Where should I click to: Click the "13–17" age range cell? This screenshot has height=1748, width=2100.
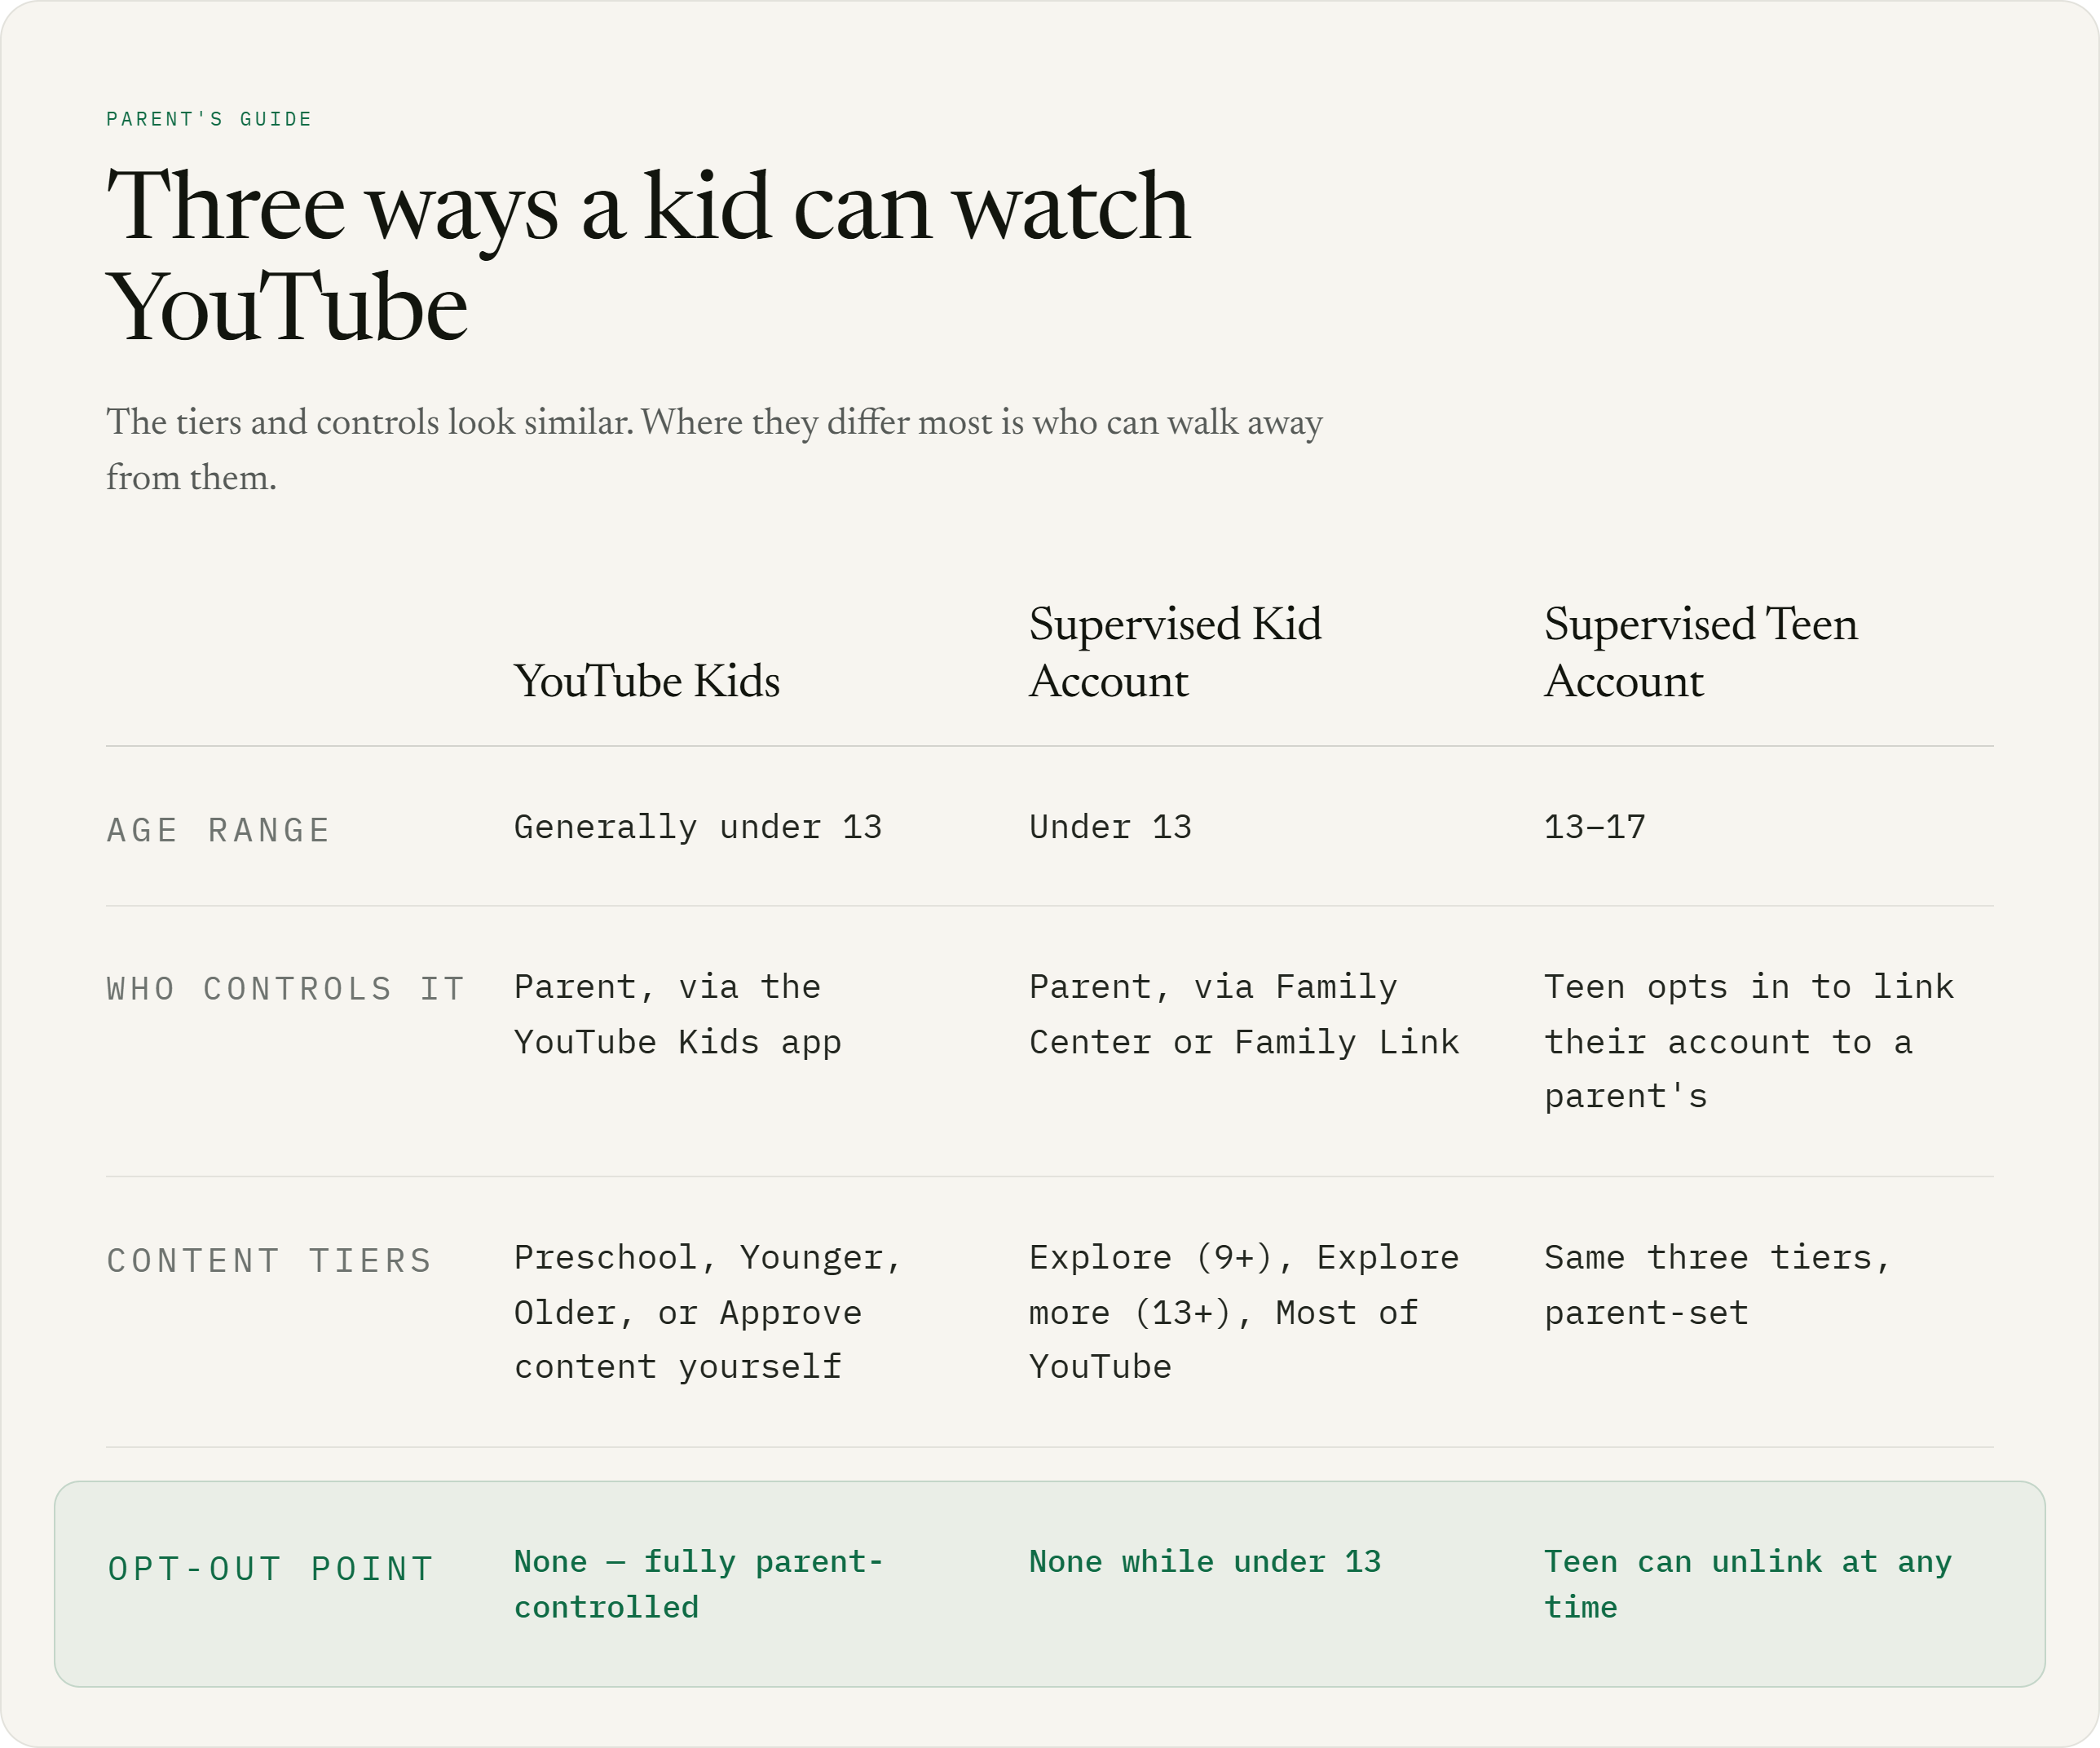pos(1594,827)
